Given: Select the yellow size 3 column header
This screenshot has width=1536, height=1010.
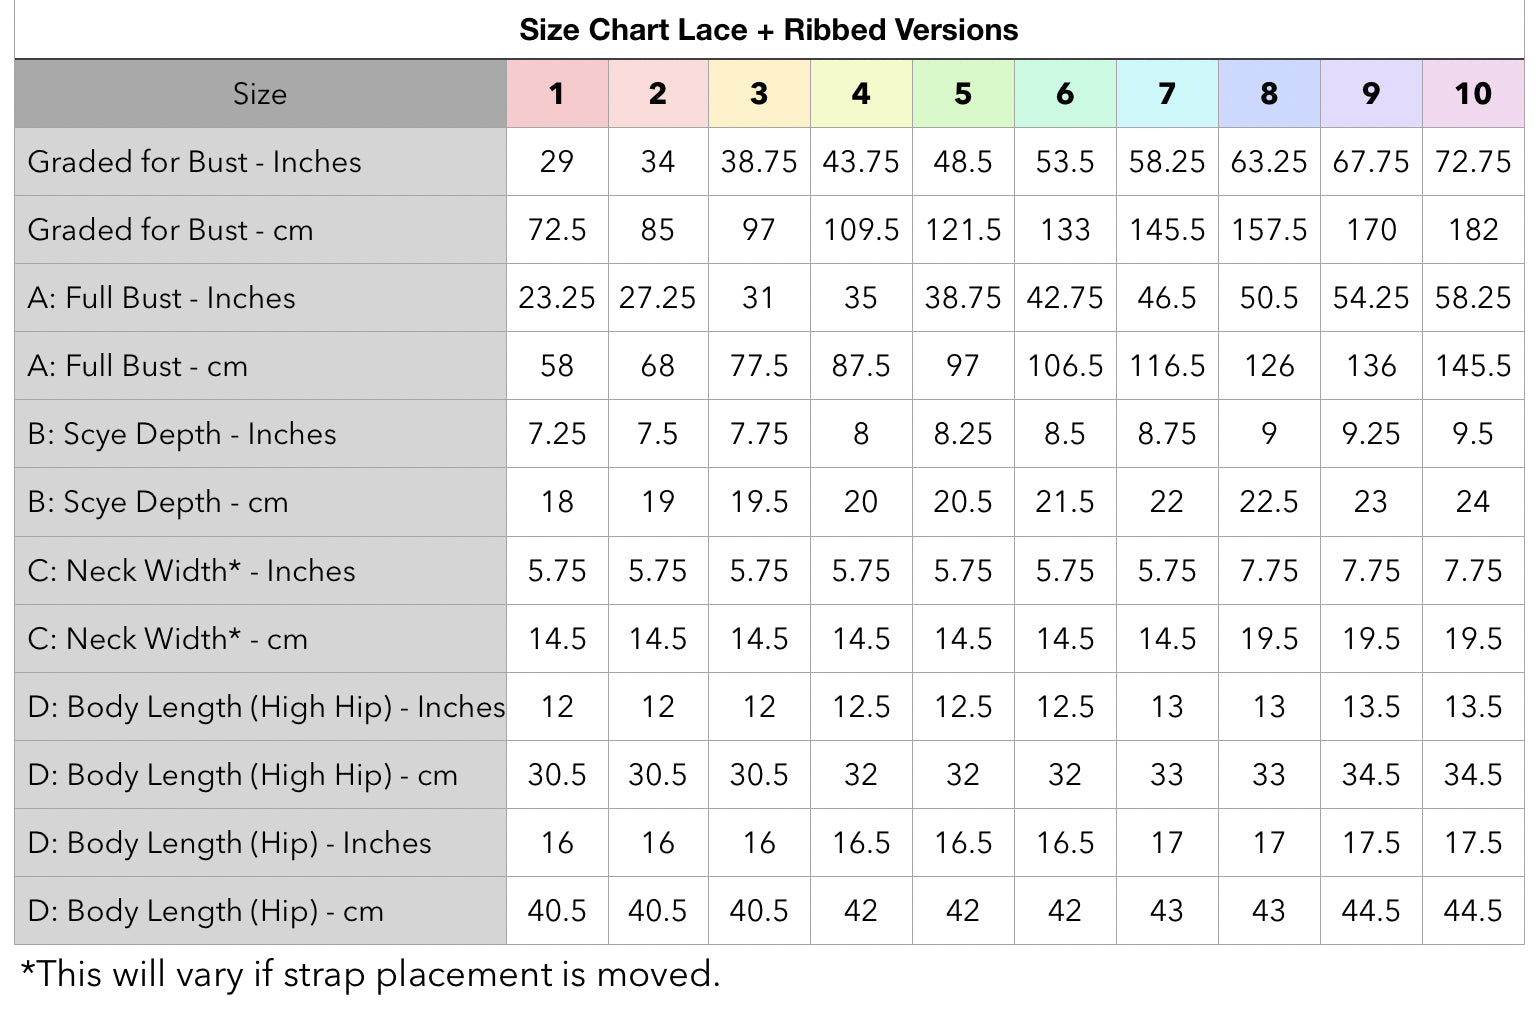Looking at the screenshot, I should (759, 94).
